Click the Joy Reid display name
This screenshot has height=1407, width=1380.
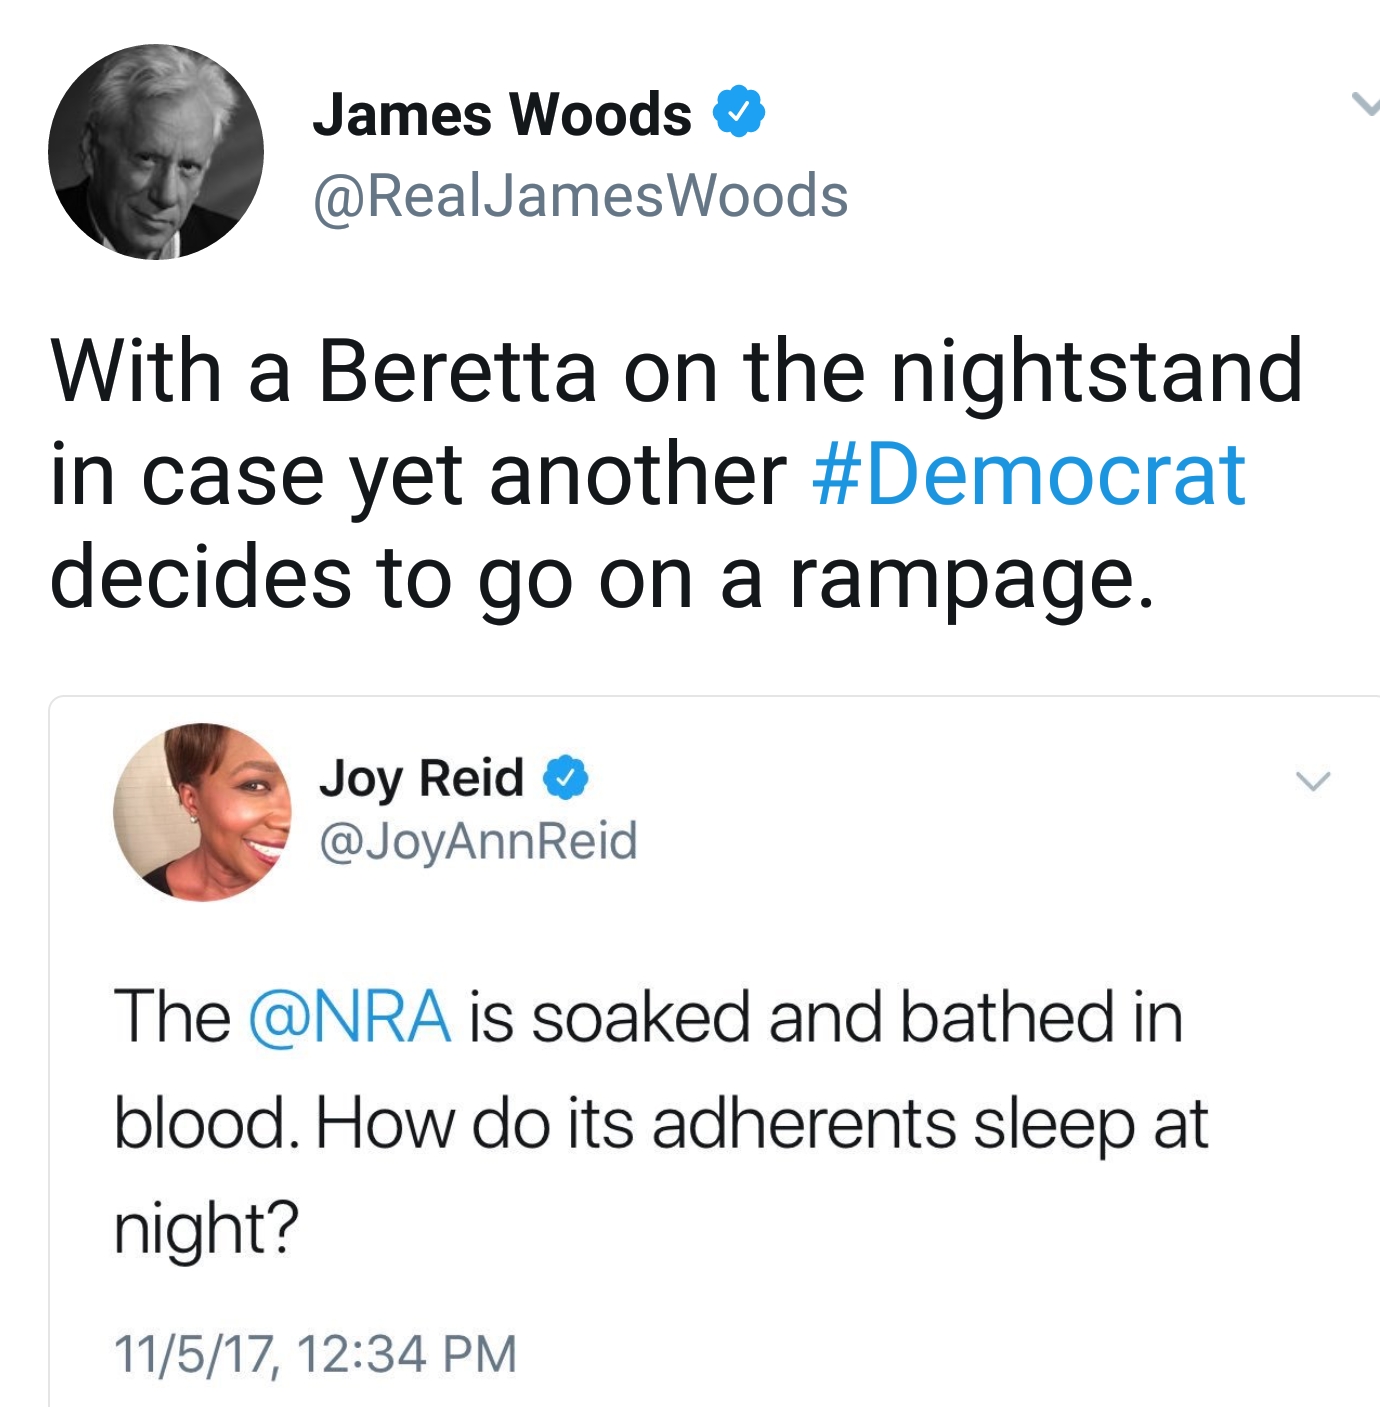coord(421,778)
